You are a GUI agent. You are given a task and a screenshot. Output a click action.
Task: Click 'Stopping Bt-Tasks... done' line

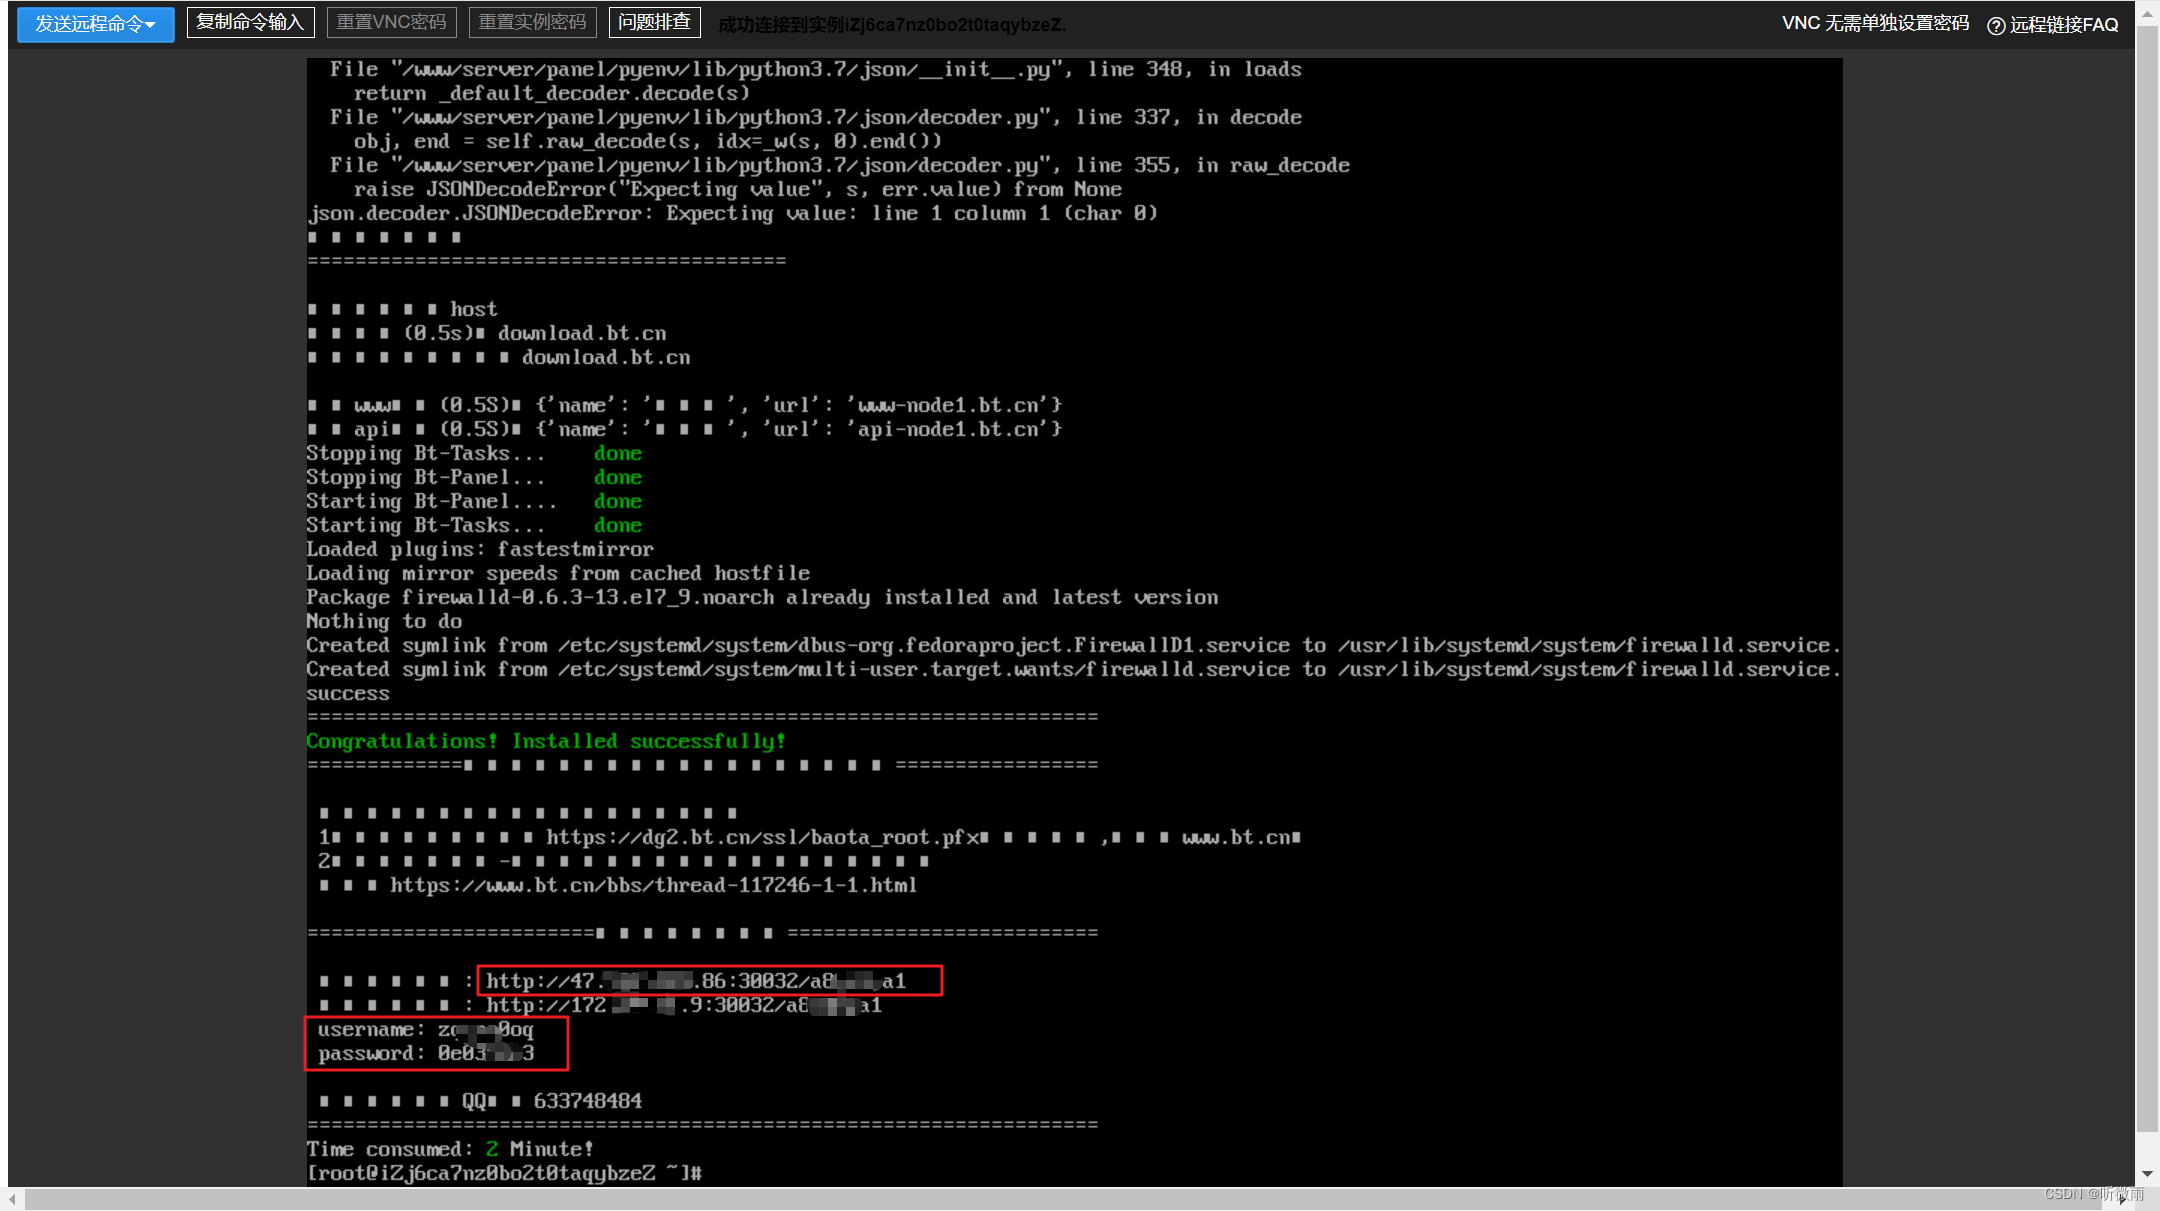pyautogui.click(x=474, y=453)
